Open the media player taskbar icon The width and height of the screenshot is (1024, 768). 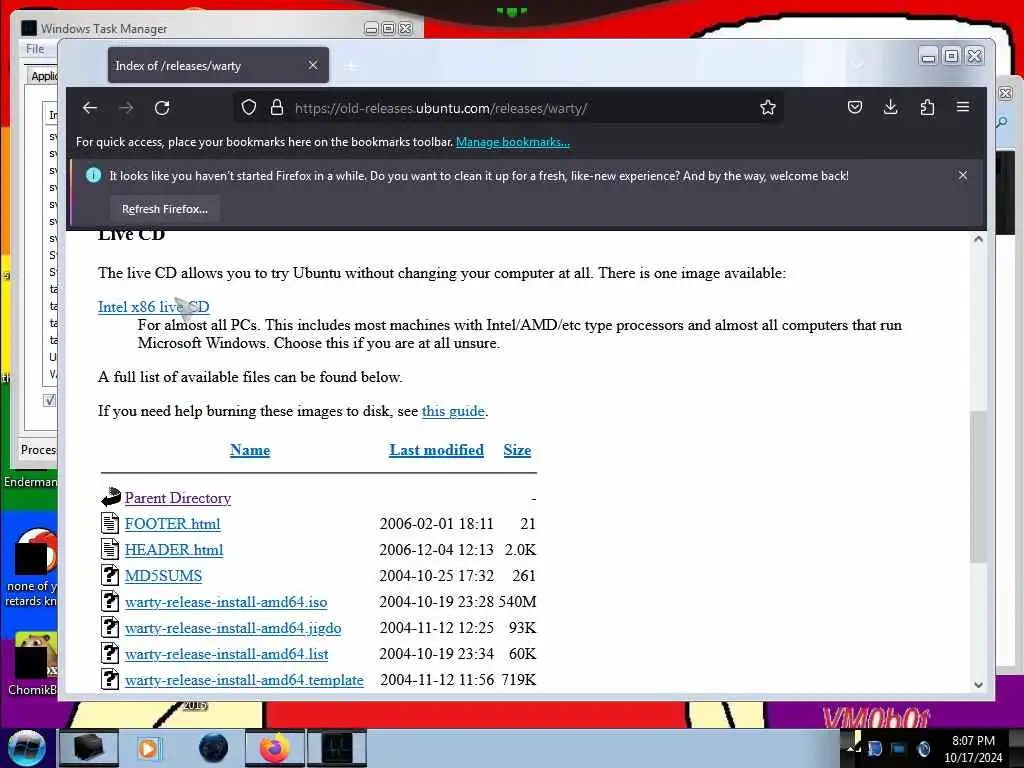pyautogui.click(x=148, y=748)
